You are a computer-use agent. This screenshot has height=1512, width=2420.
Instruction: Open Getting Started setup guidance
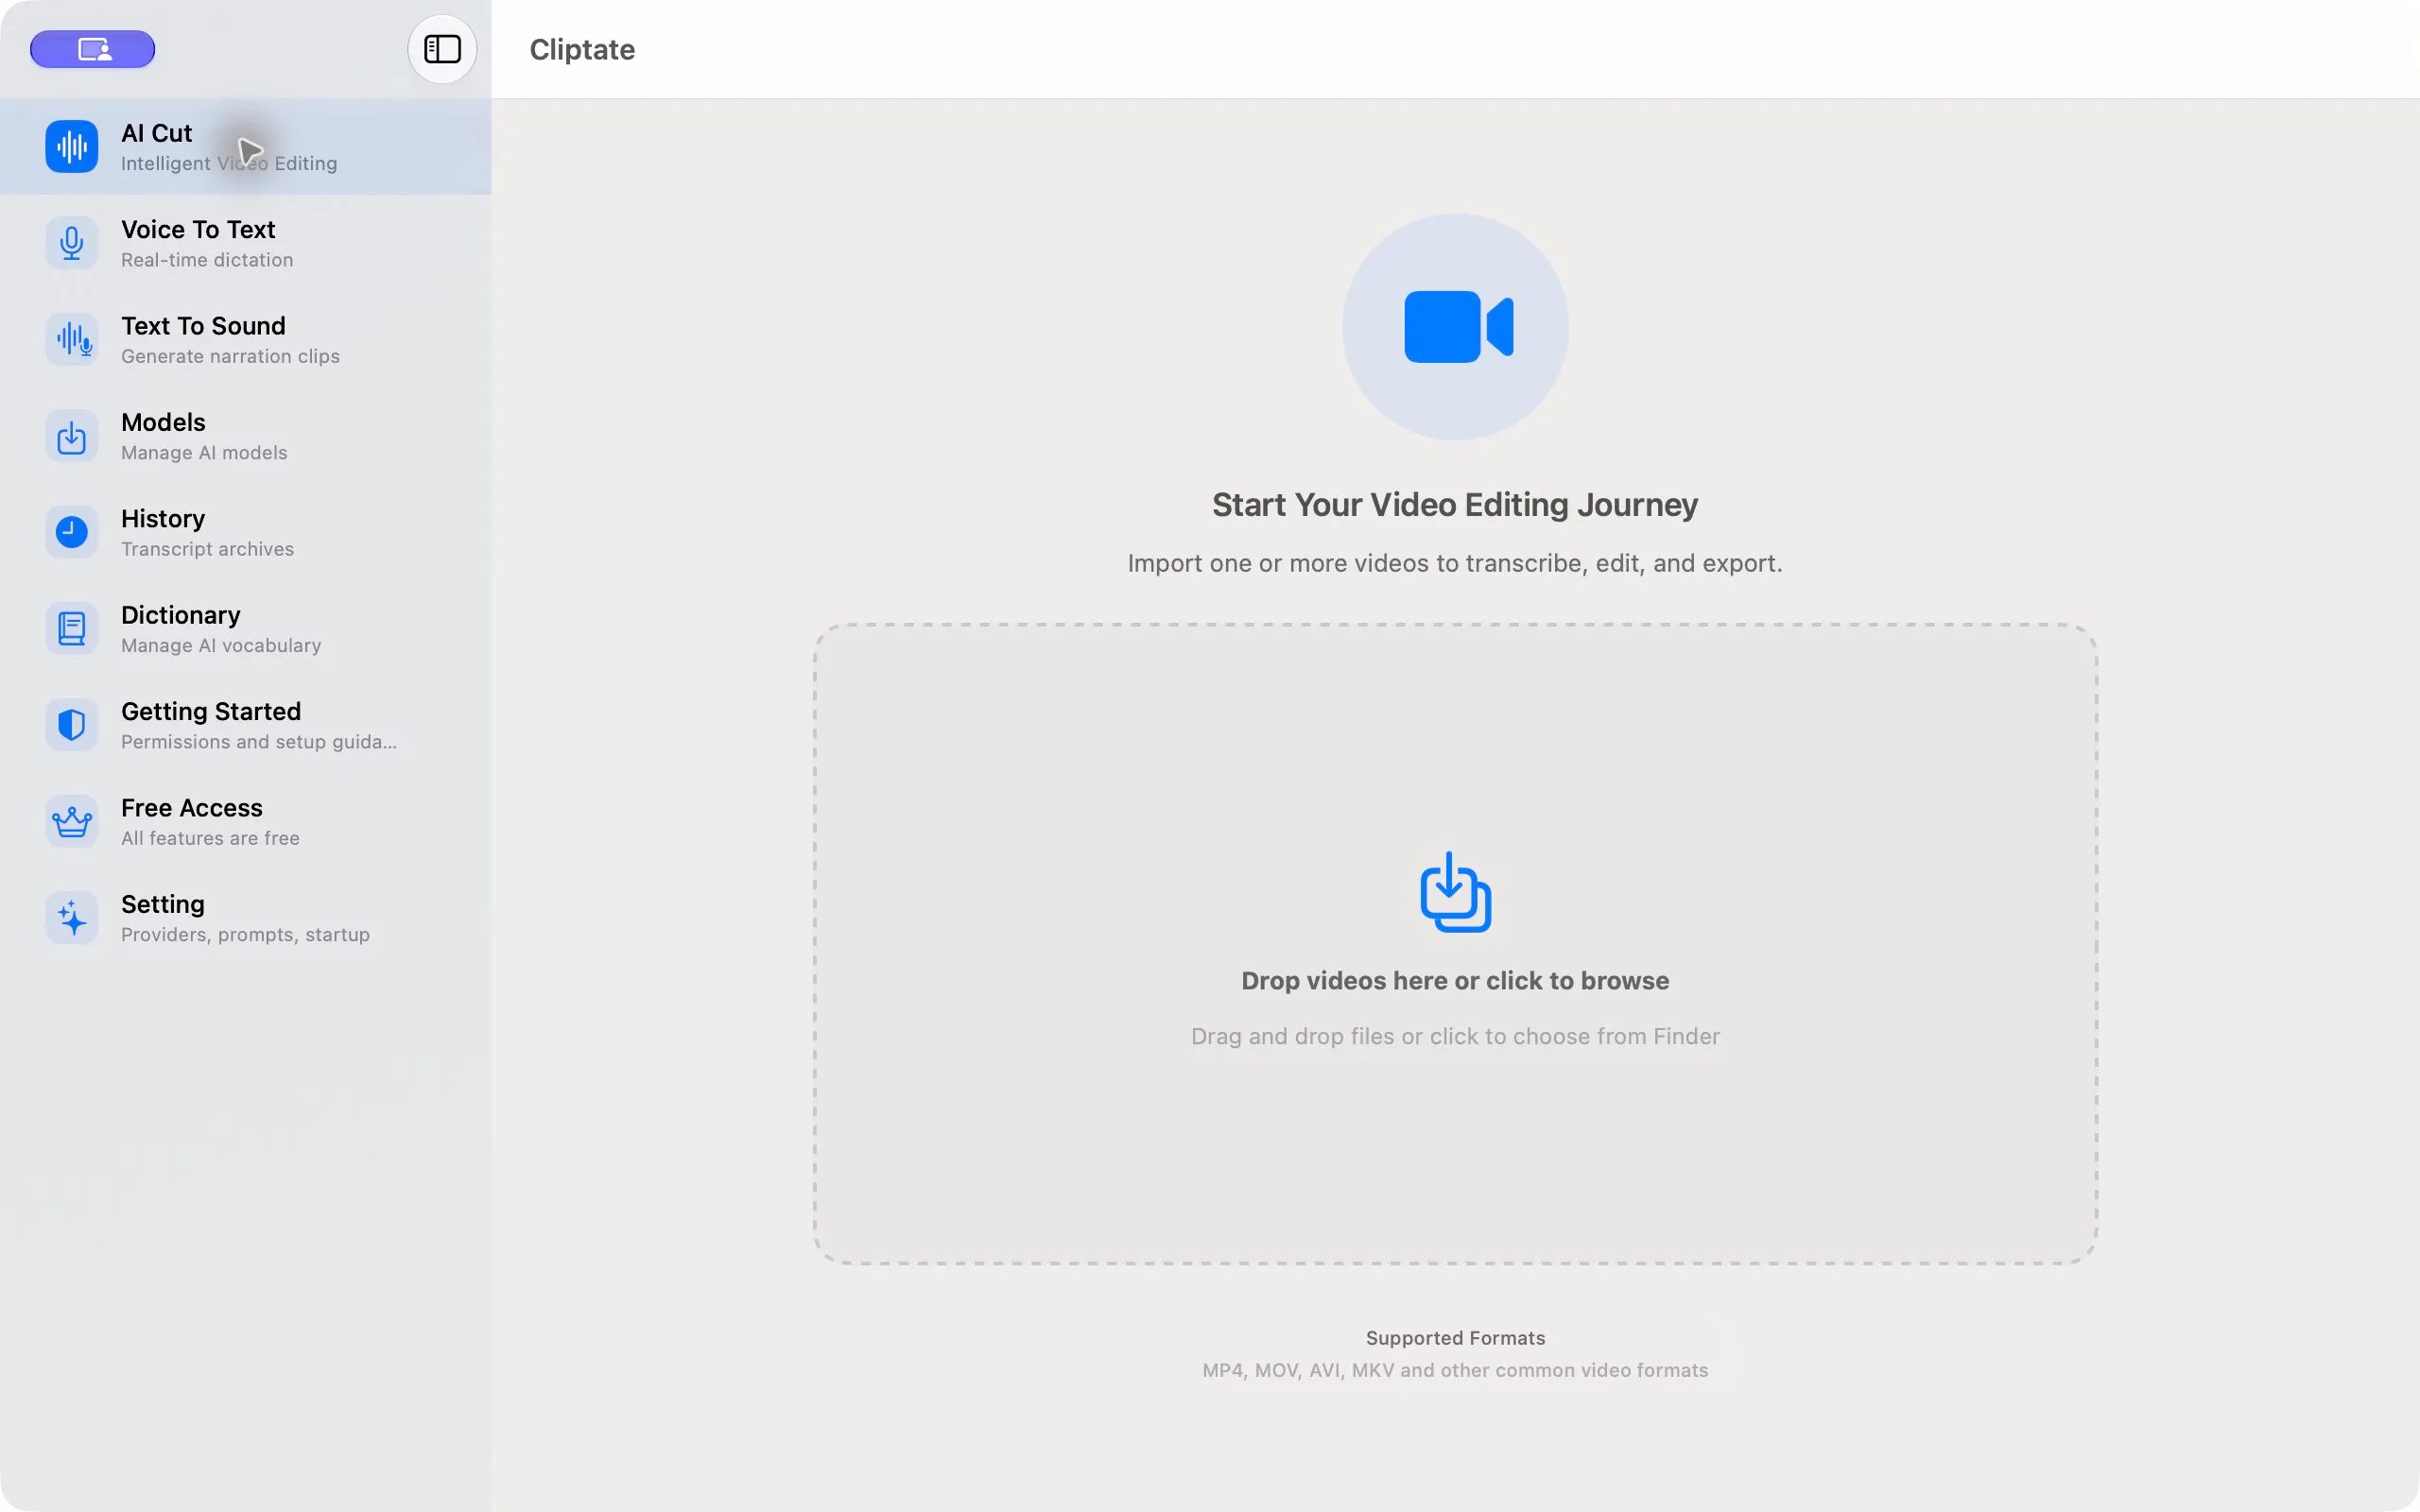(246, 725)
